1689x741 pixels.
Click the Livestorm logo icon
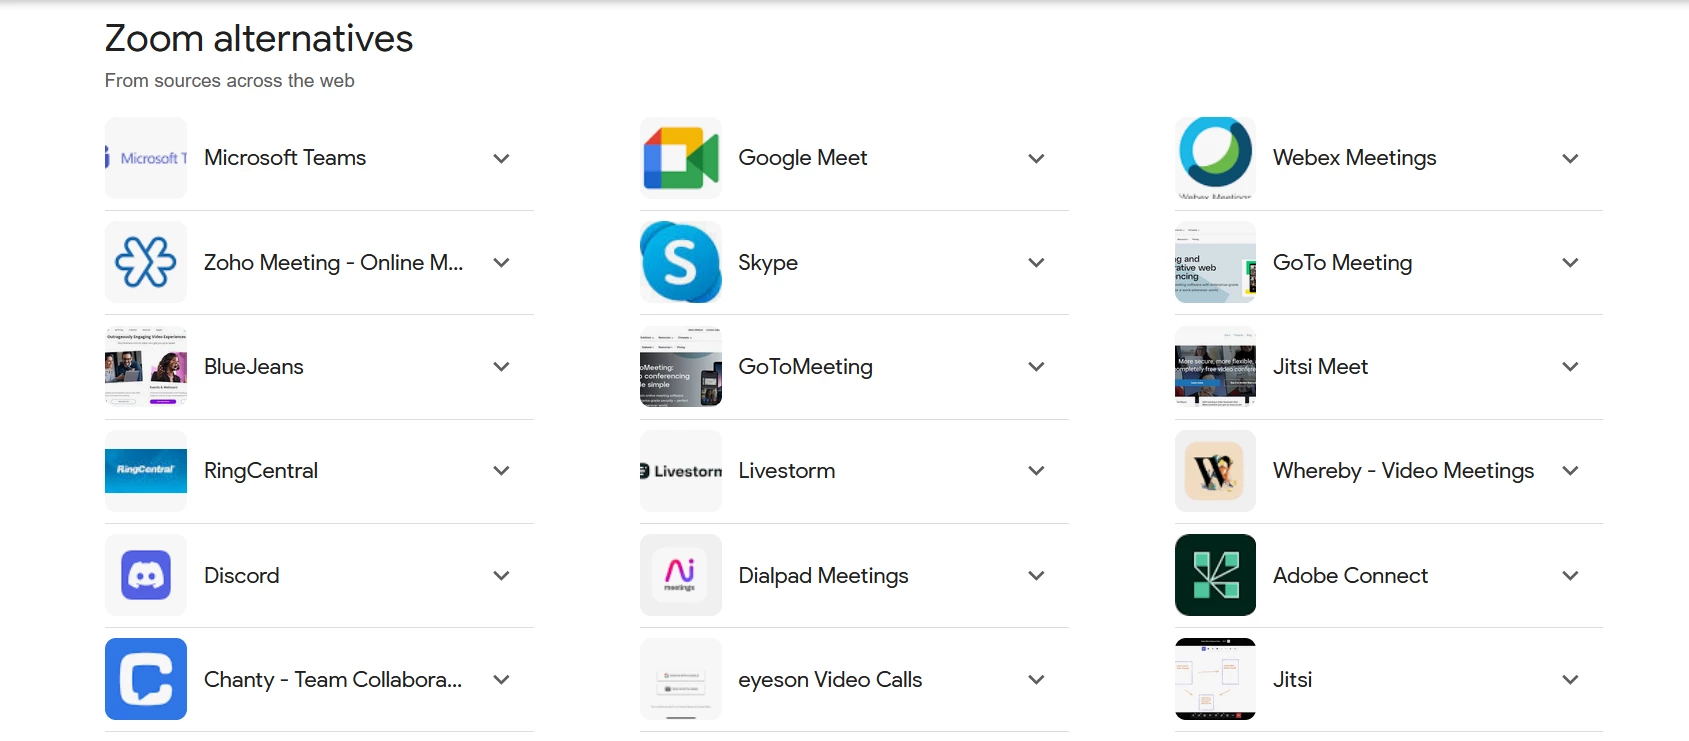pyautogui.click(x=681, y=471)
